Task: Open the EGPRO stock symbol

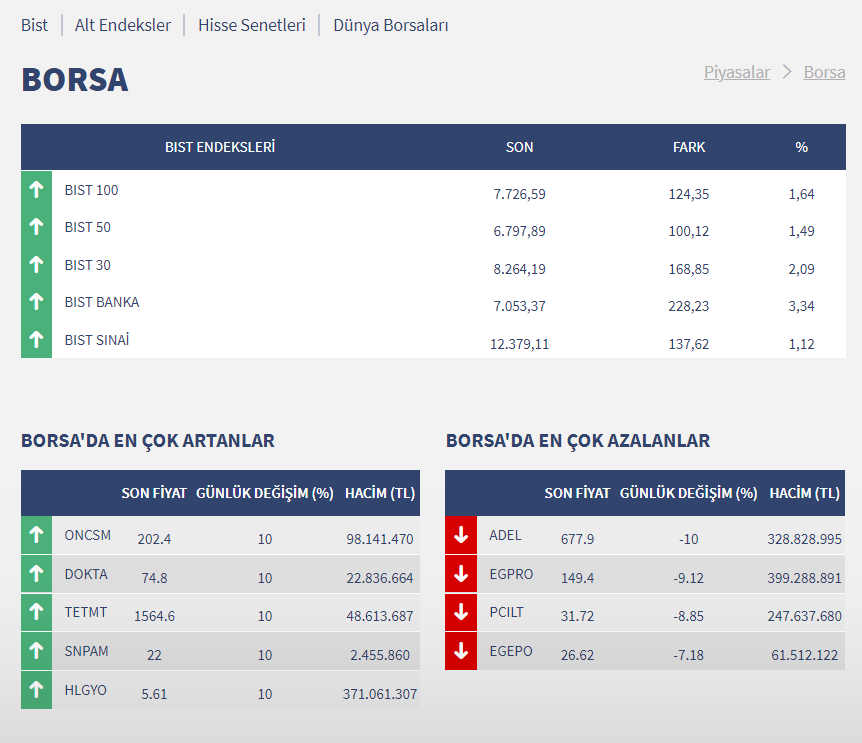Action: point(511,574)
